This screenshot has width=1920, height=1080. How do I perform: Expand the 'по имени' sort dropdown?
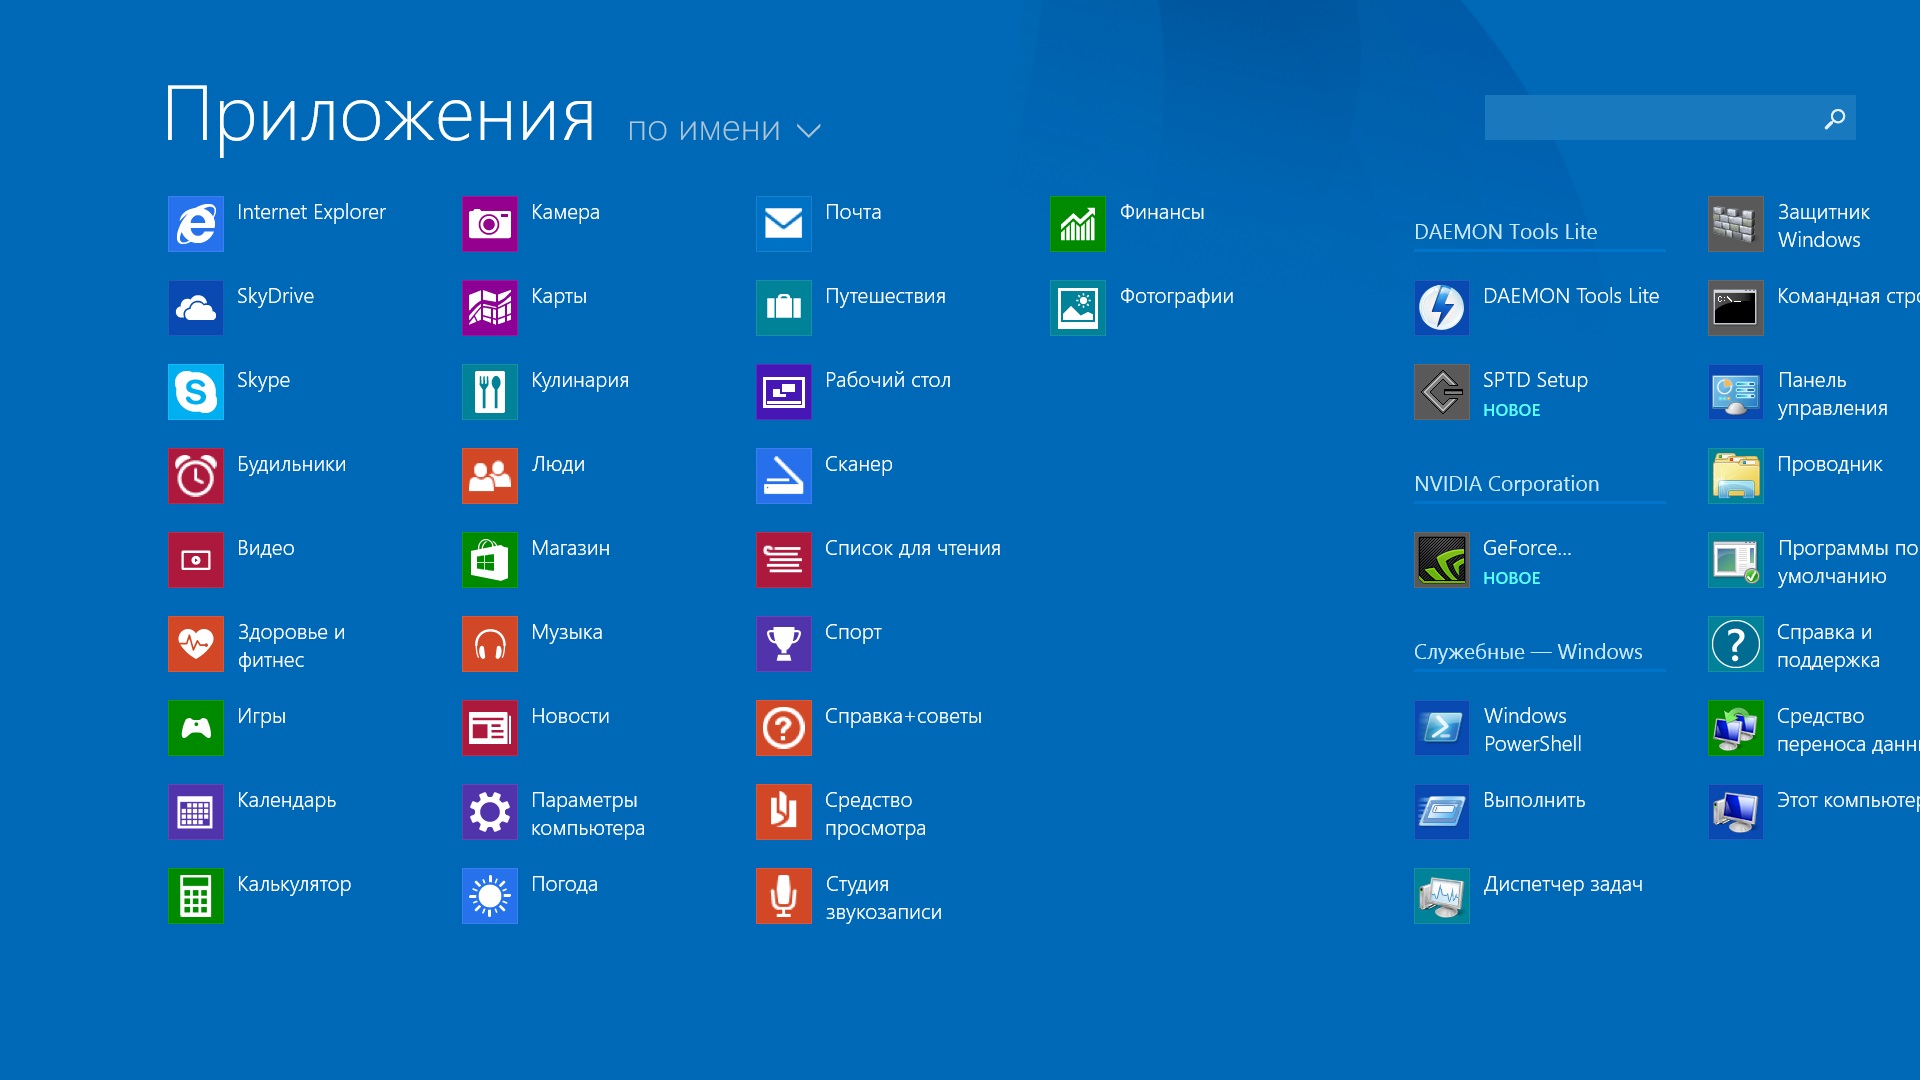point(704,130)
